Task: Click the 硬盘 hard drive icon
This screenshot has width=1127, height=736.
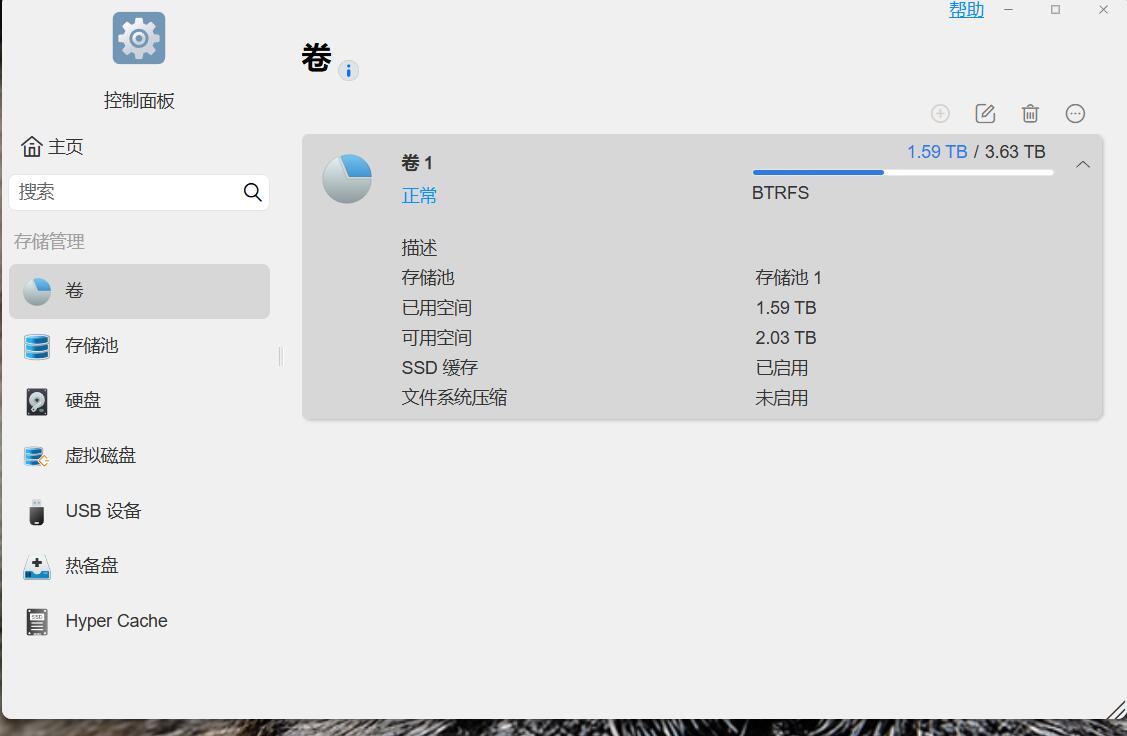Action: click(37, 401)
